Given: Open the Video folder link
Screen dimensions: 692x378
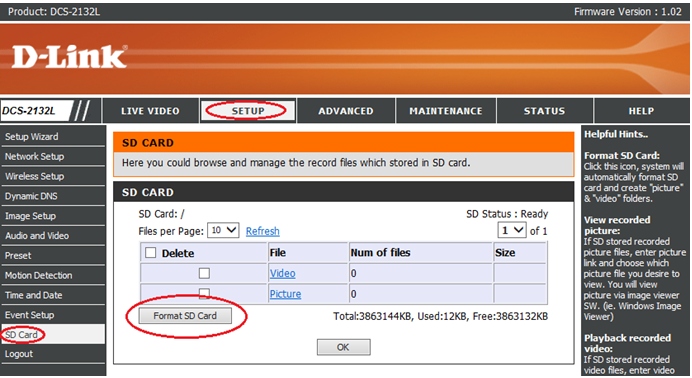Looking at the screenshot, I should click(282, 273).
